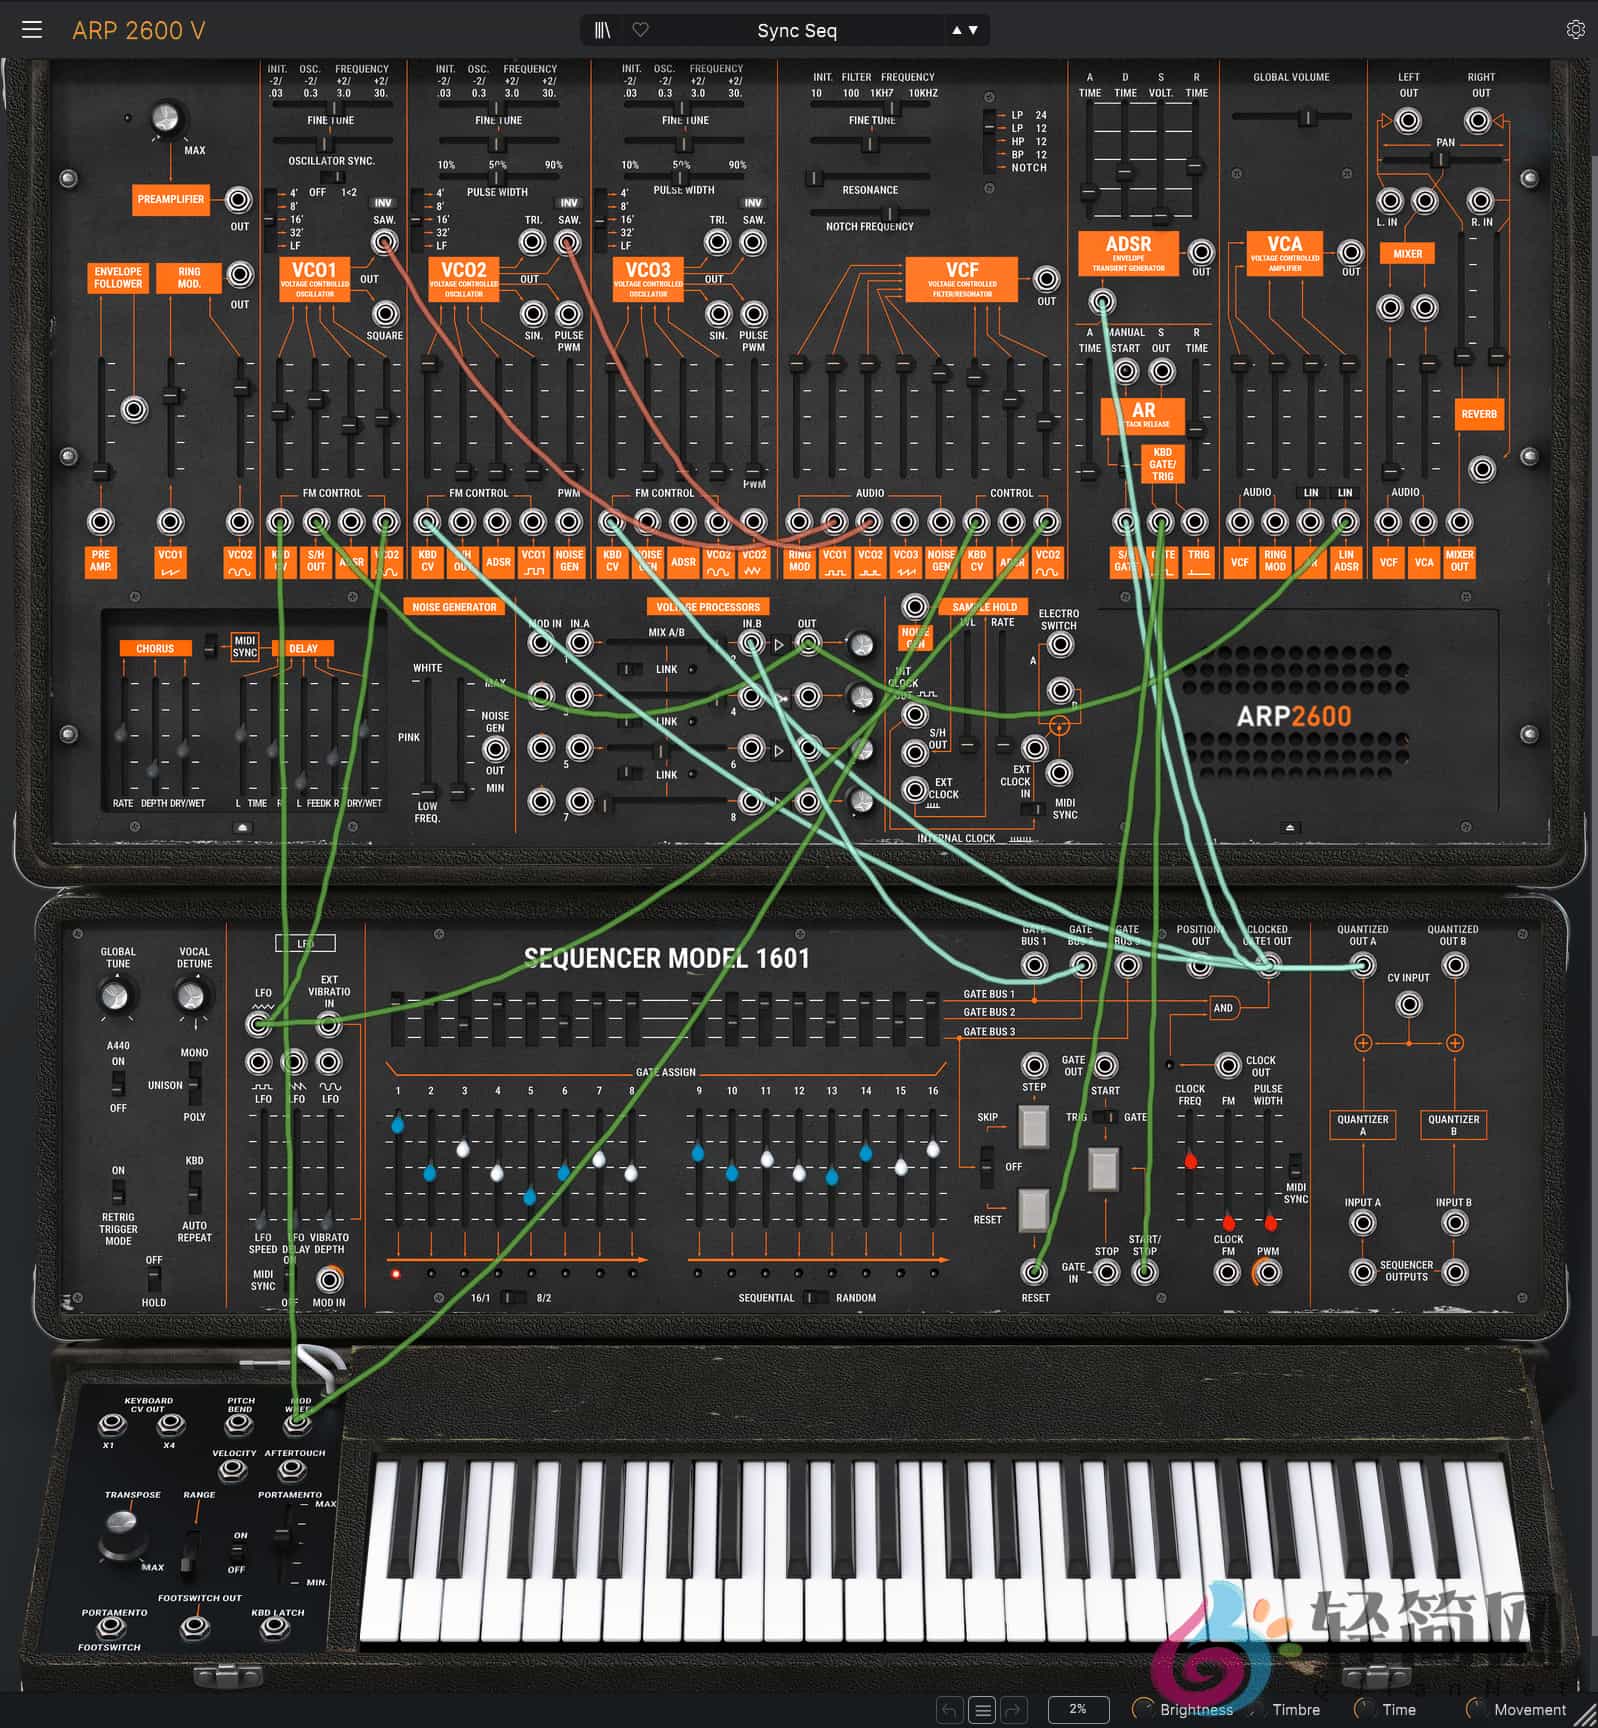The height and width of the screenshot is (1728, 1598).
Task: Click the PAN slider
Action: 1439,158
